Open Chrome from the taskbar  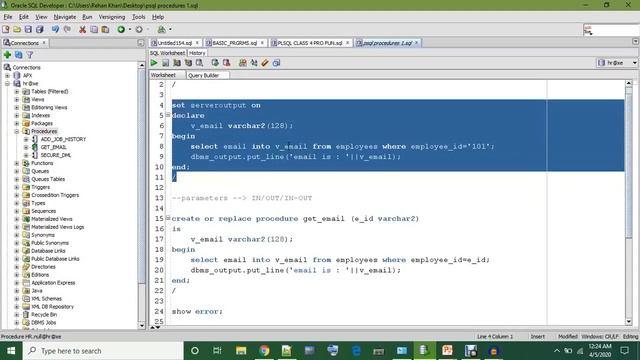[x=264, y=351]
